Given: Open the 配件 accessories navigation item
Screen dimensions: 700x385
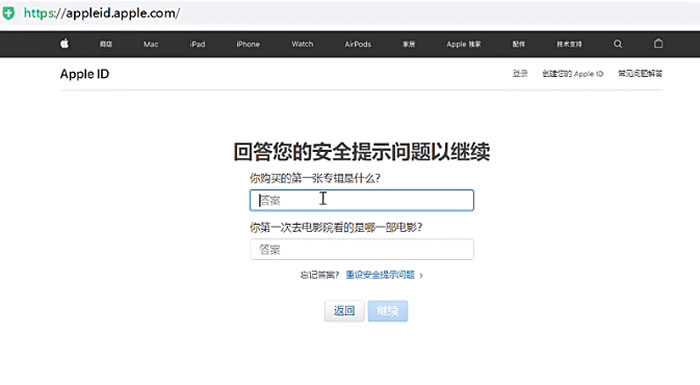Looking at the screenshot, I should tap(518, 44).
